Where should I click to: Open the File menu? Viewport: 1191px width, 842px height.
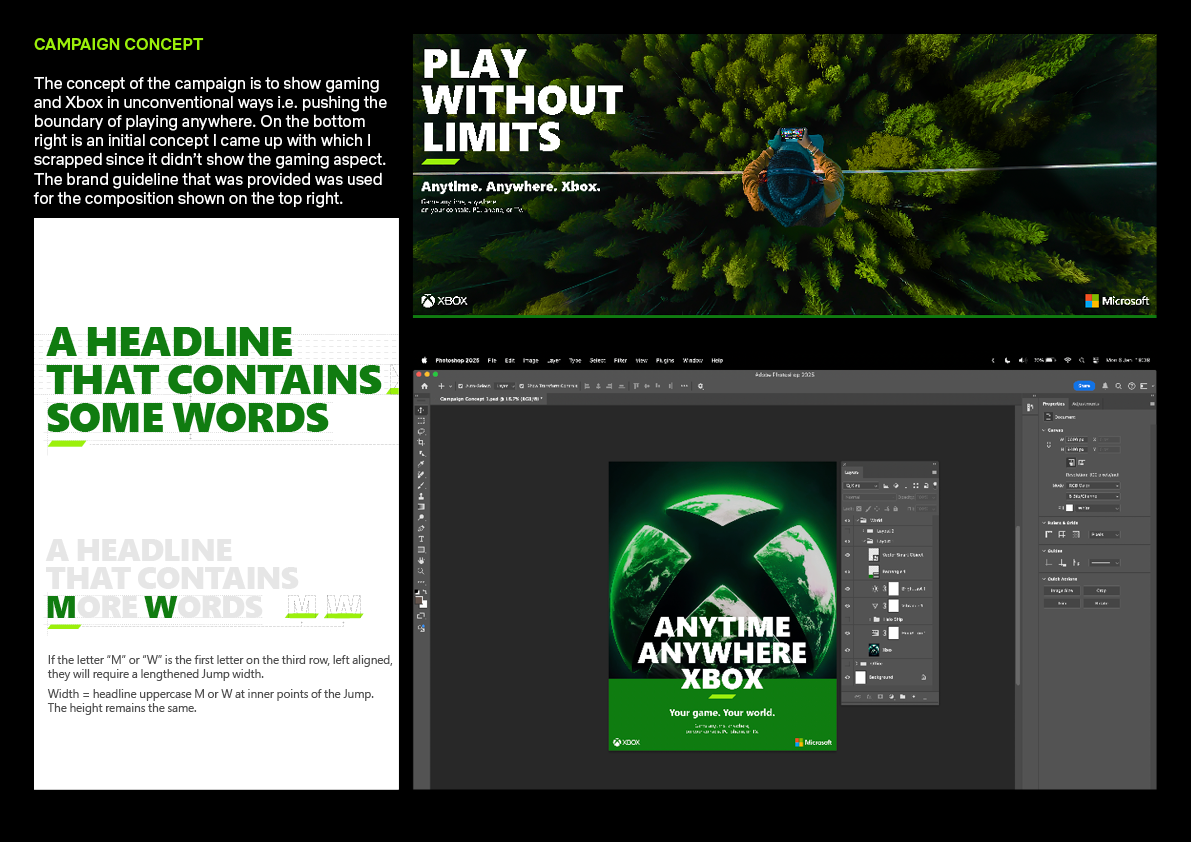(491, 361)
